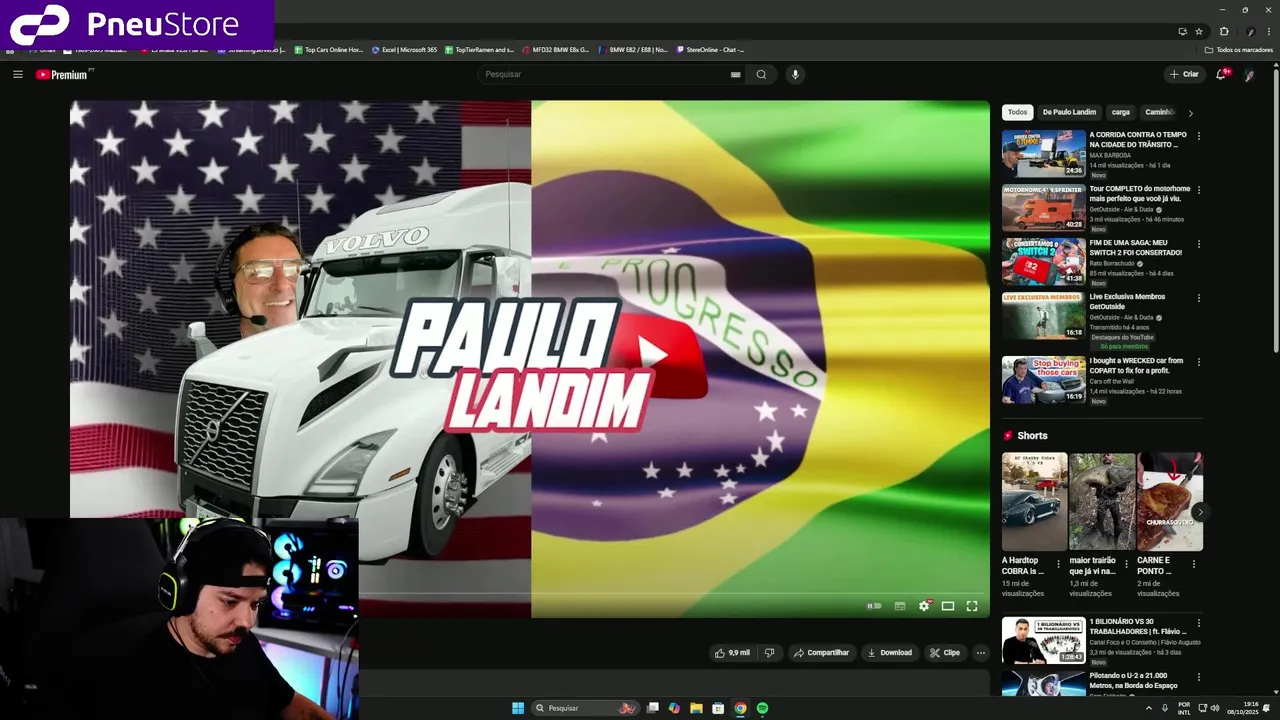Viewport: 1280px width, 720px height.
Task: Select the Todos filter chip
Action: (x=1017, y=112)
